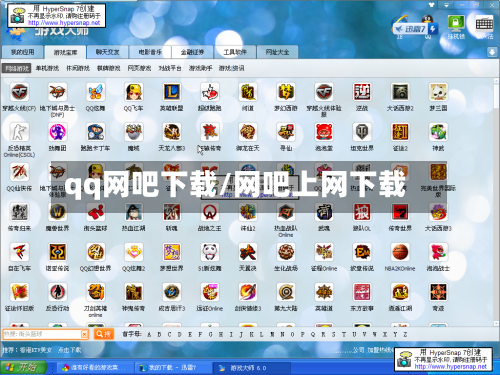The height and width of the screenshot is (375, 500).
Task: Select the 网页游戏 subcategory
Action: 139,68
